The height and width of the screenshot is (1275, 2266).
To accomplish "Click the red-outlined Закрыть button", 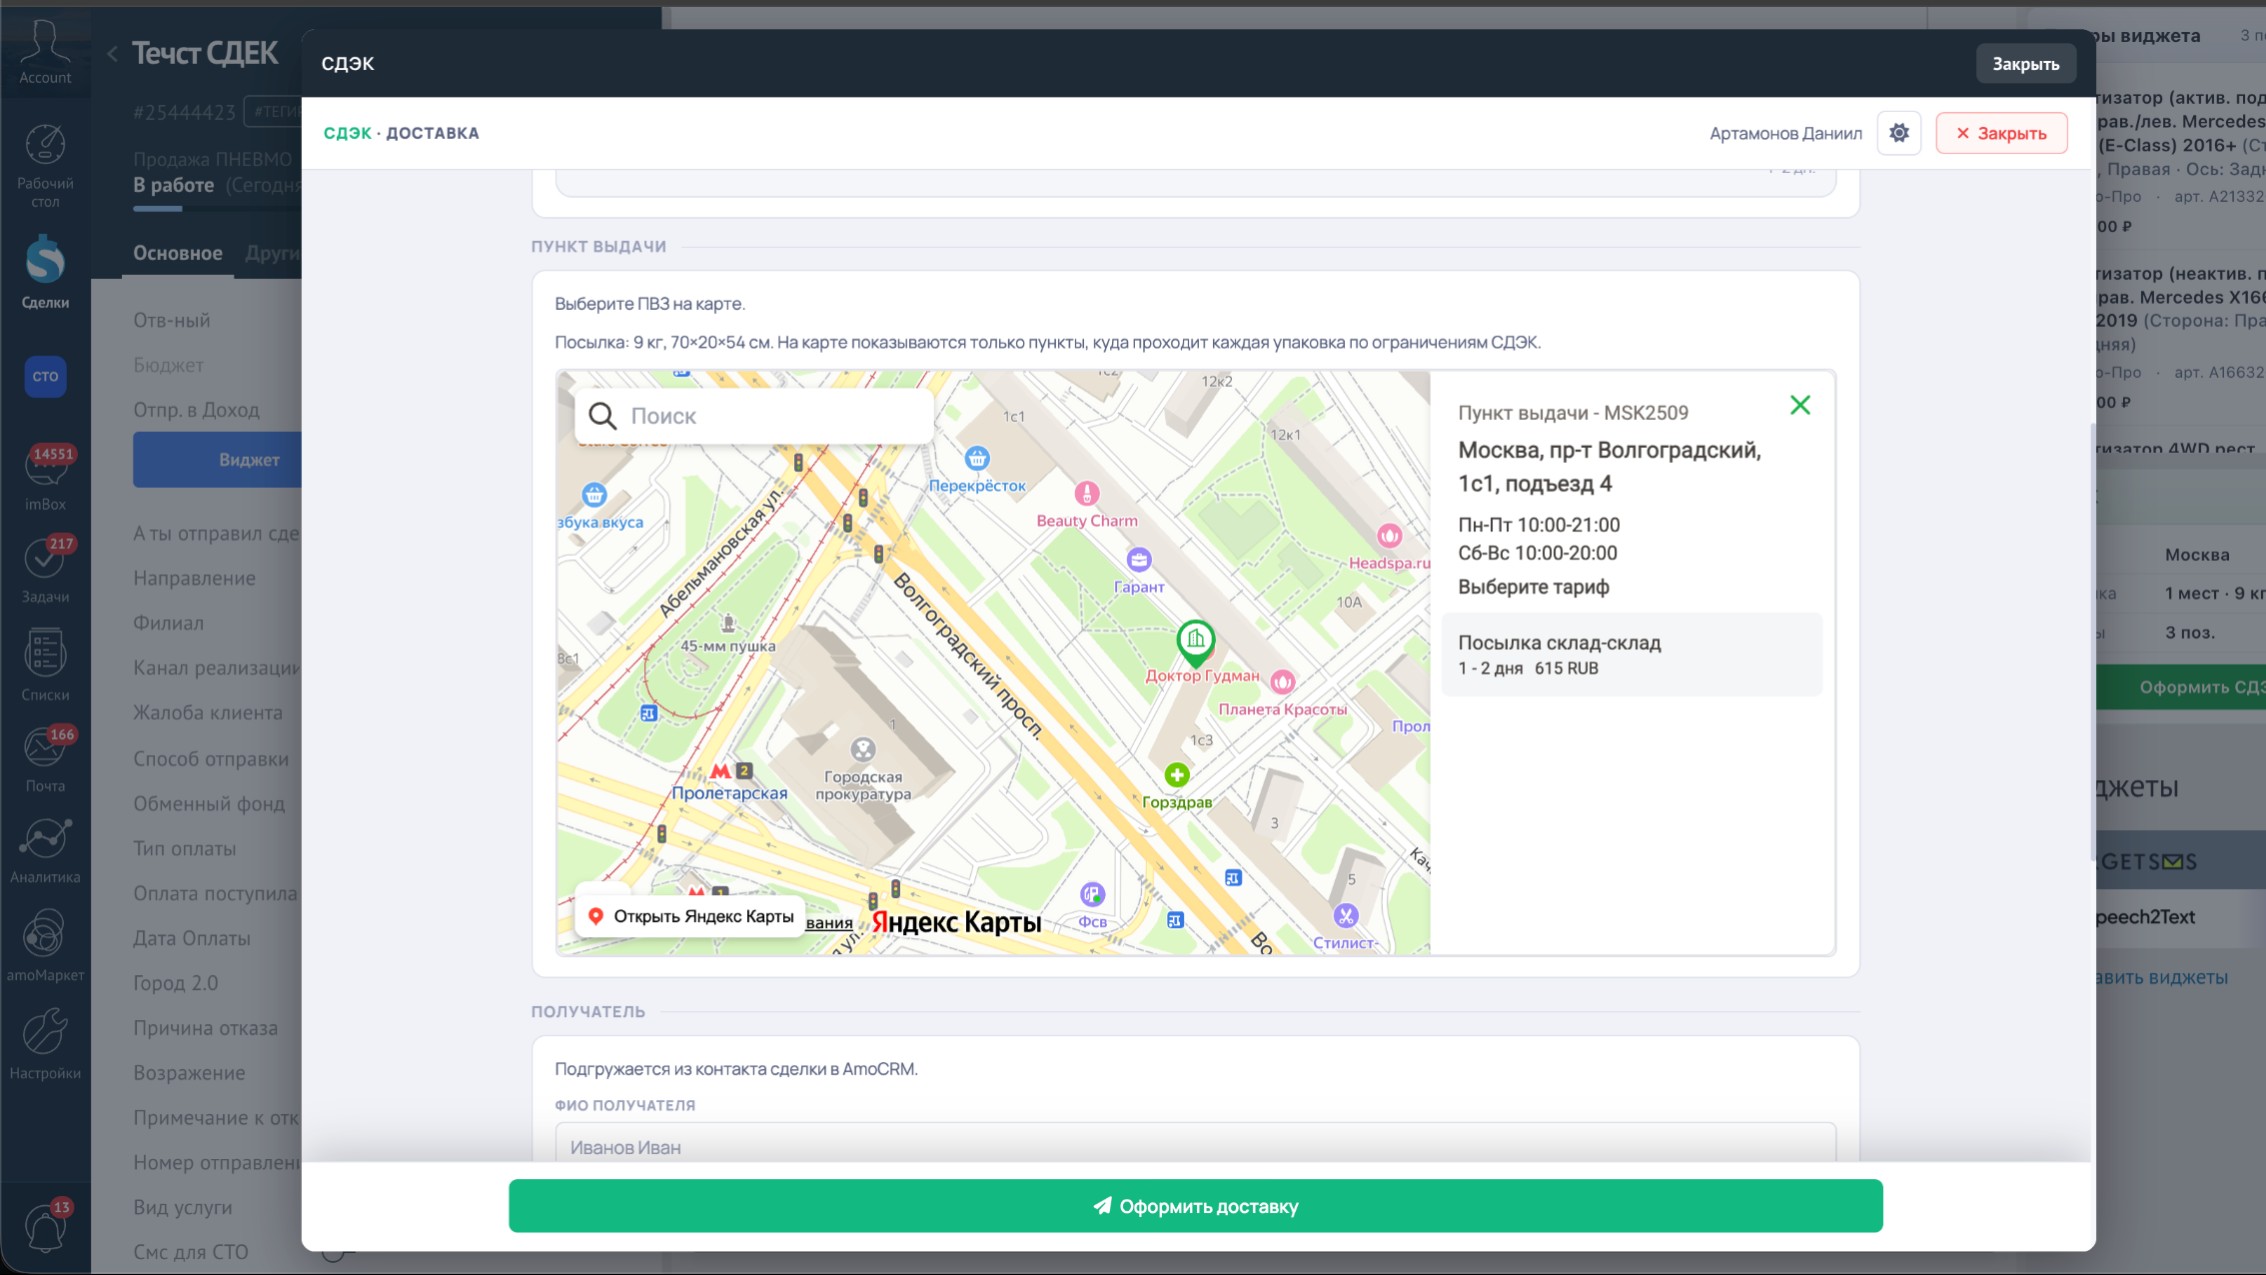I will (x=2001, y=133).
